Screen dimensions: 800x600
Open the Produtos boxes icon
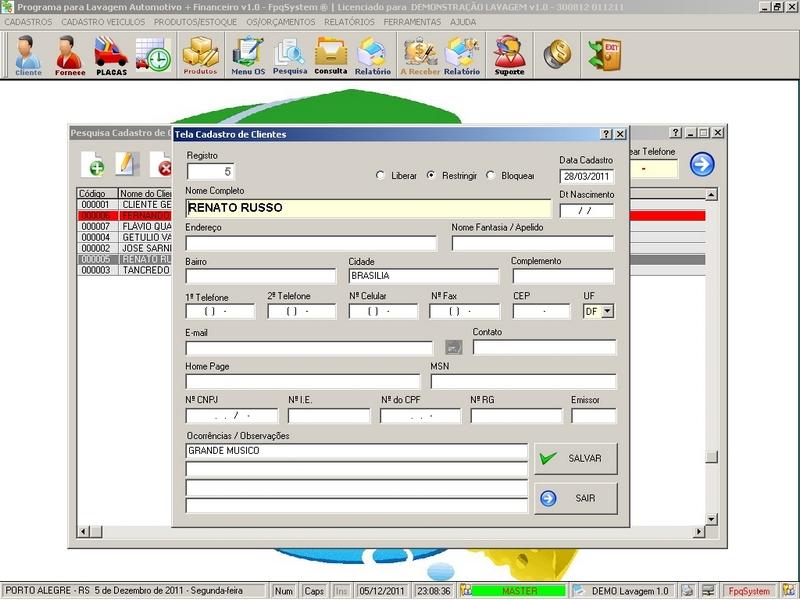(200, 55)
